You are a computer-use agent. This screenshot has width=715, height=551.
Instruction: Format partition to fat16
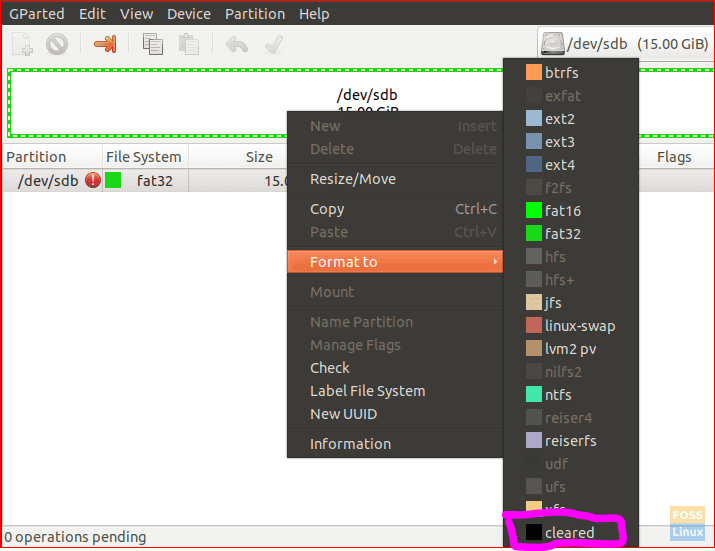click(571, 211)
